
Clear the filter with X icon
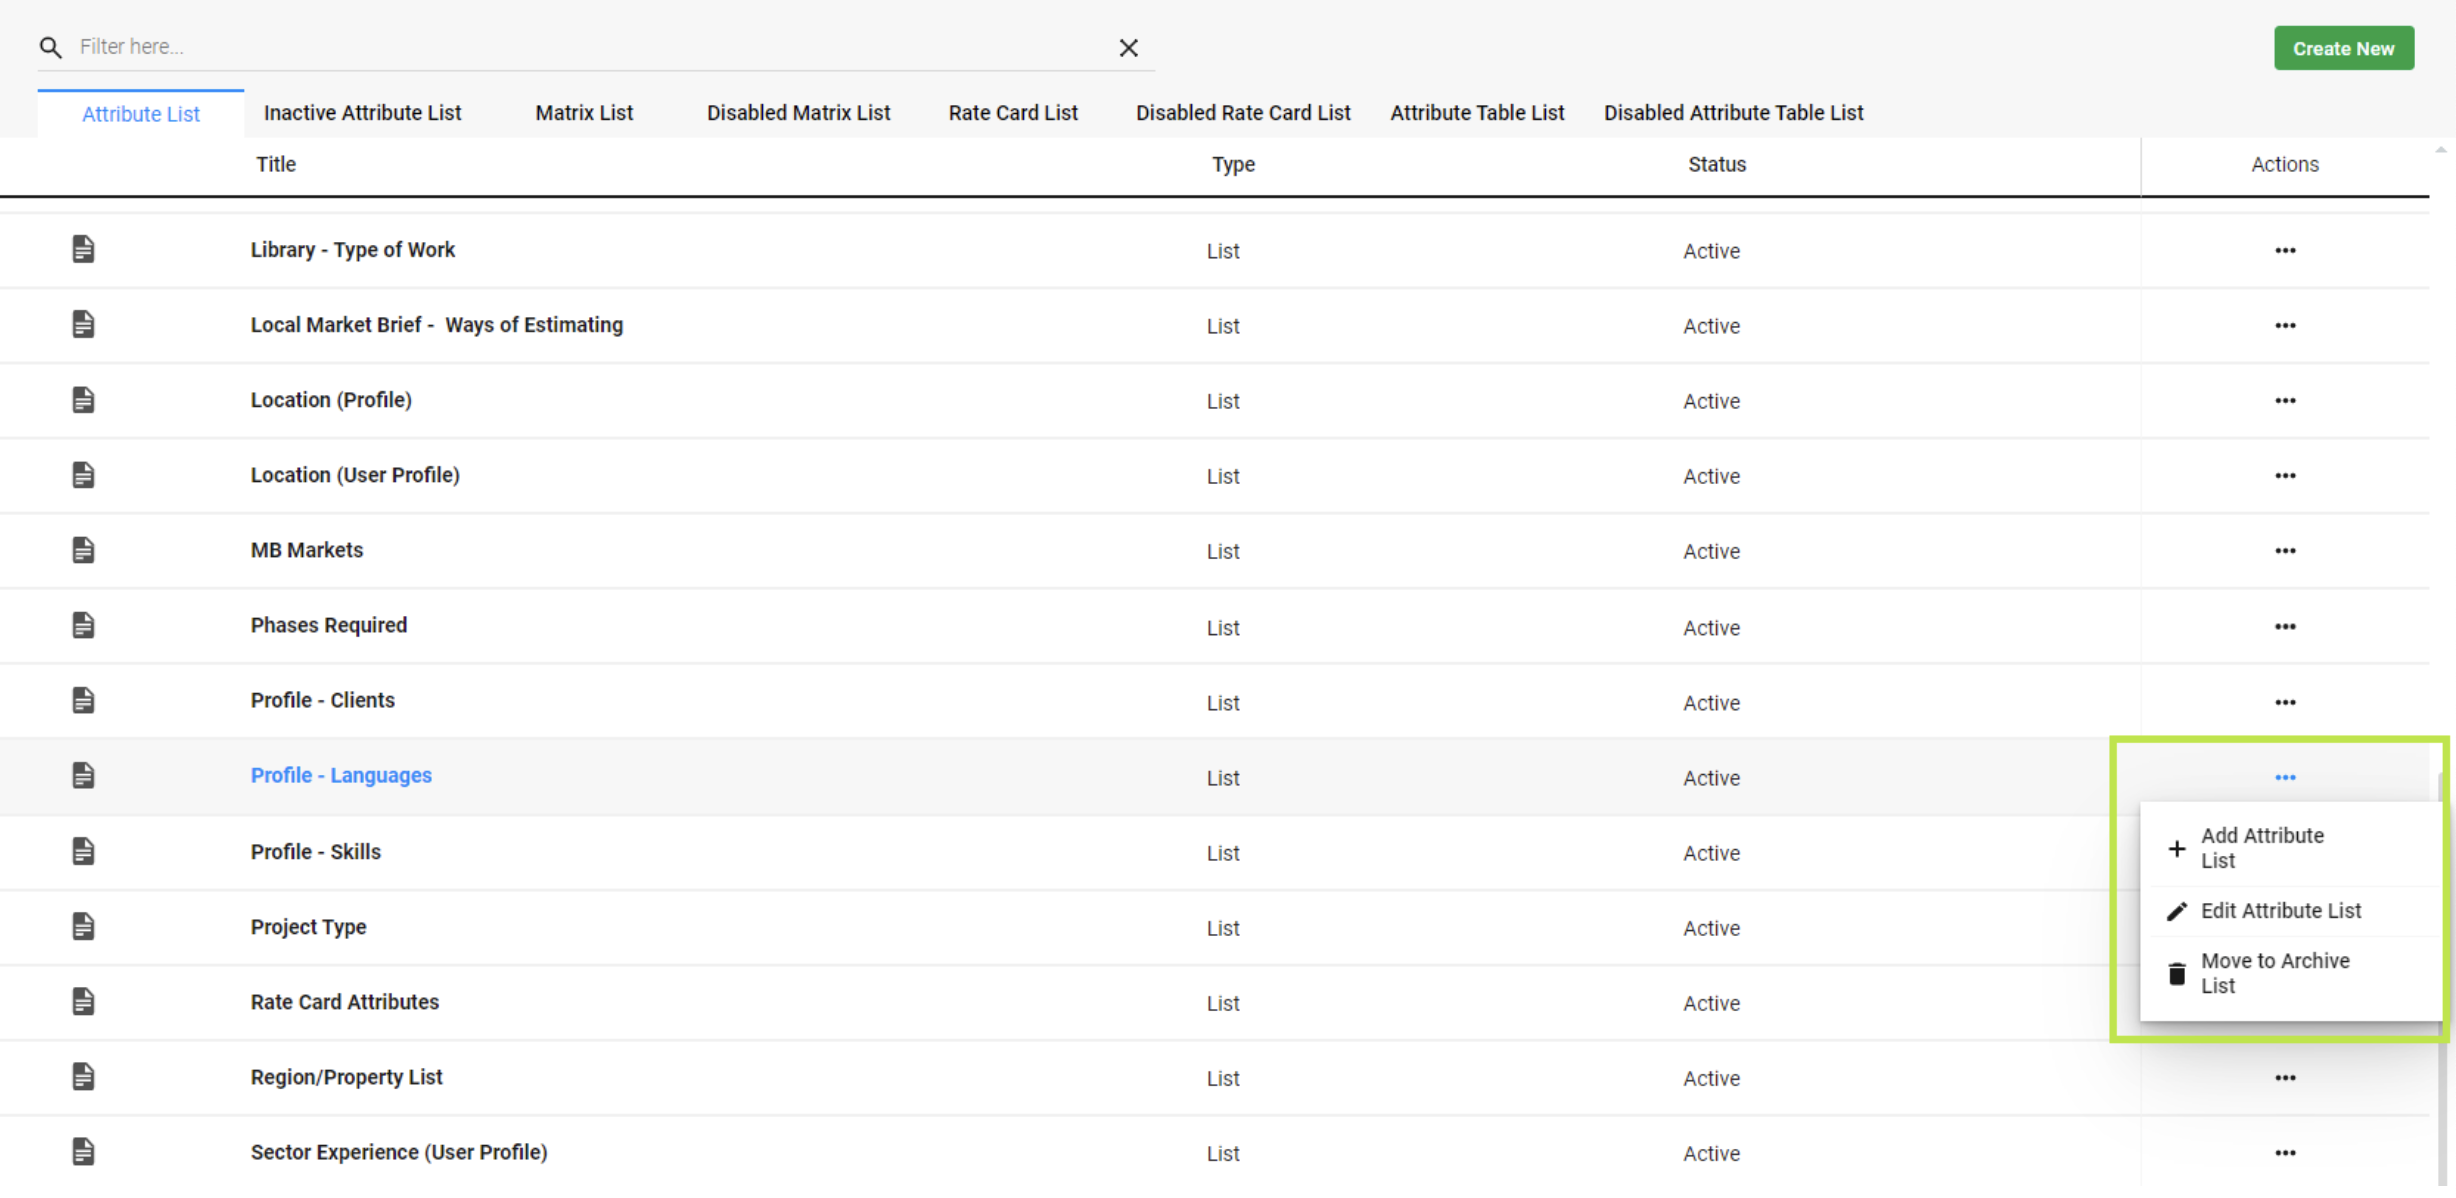pyautogui.click(x=1128, y=48)
